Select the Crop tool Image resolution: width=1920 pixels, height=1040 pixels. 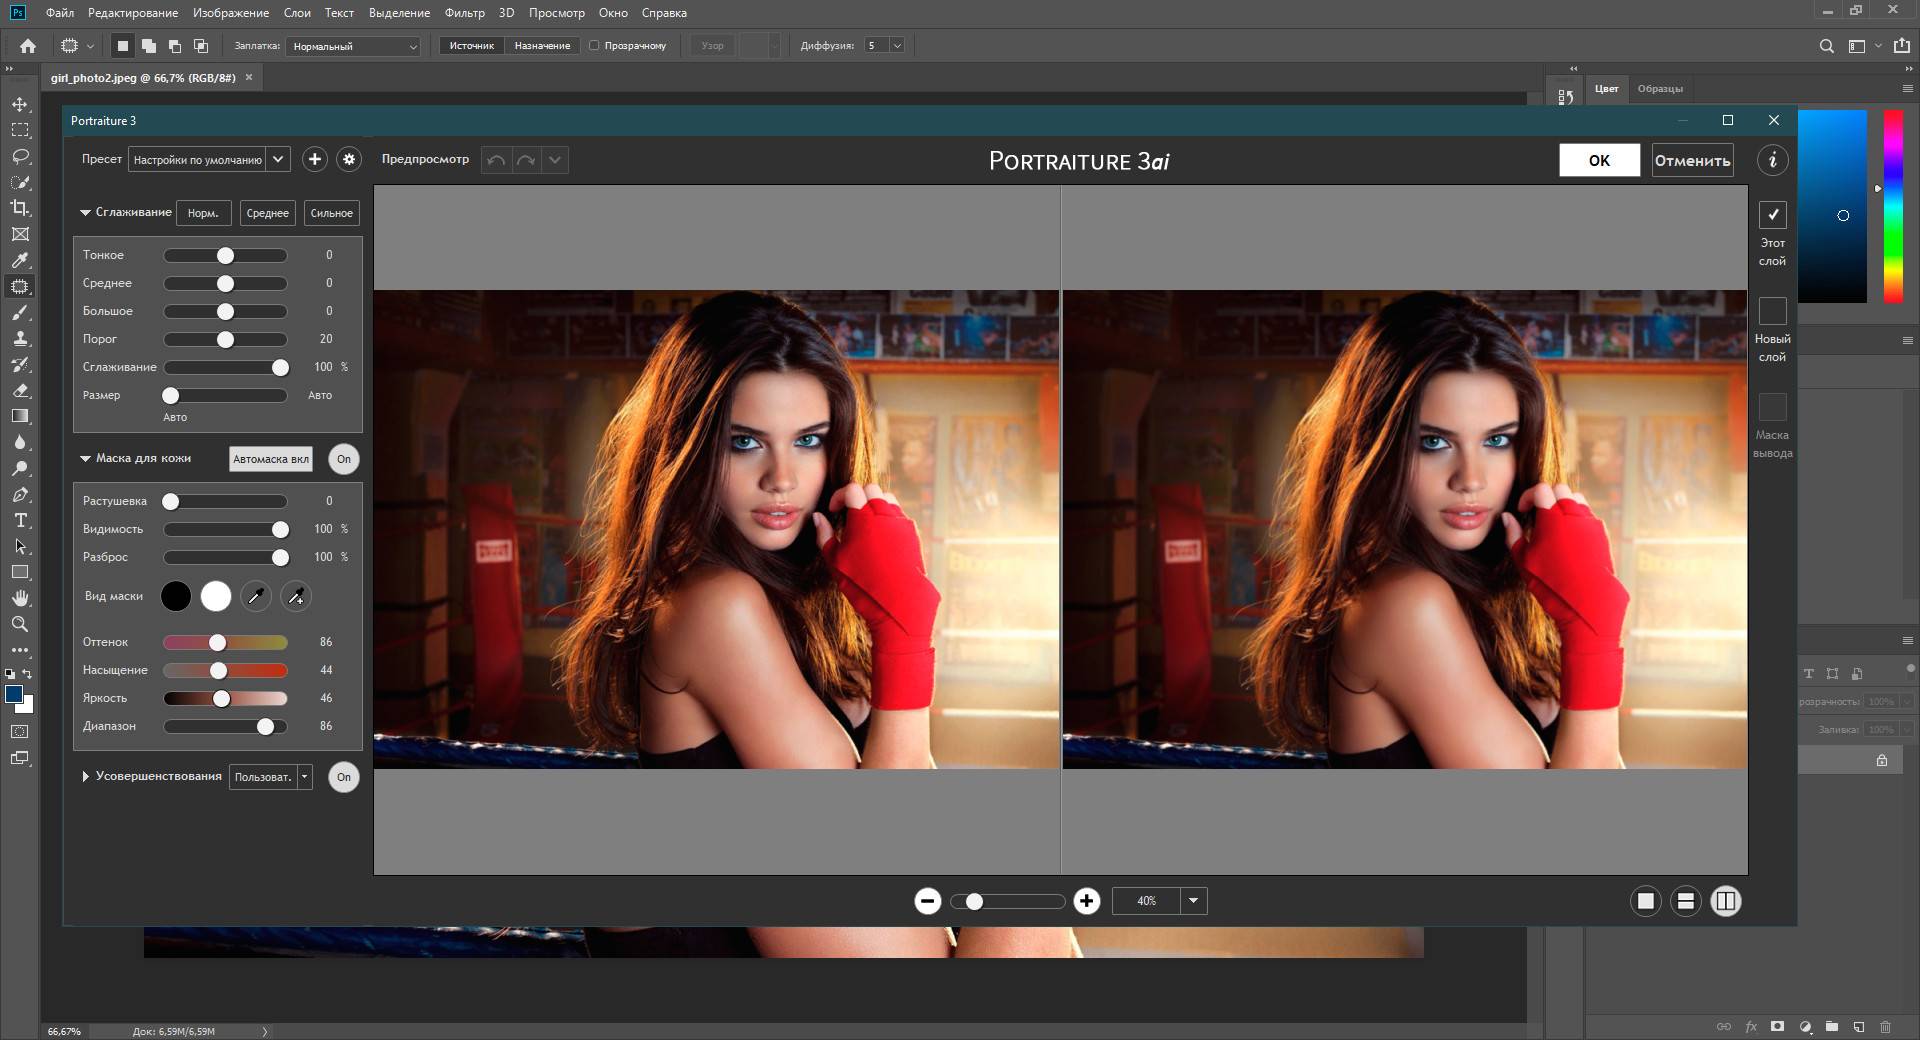20,208
